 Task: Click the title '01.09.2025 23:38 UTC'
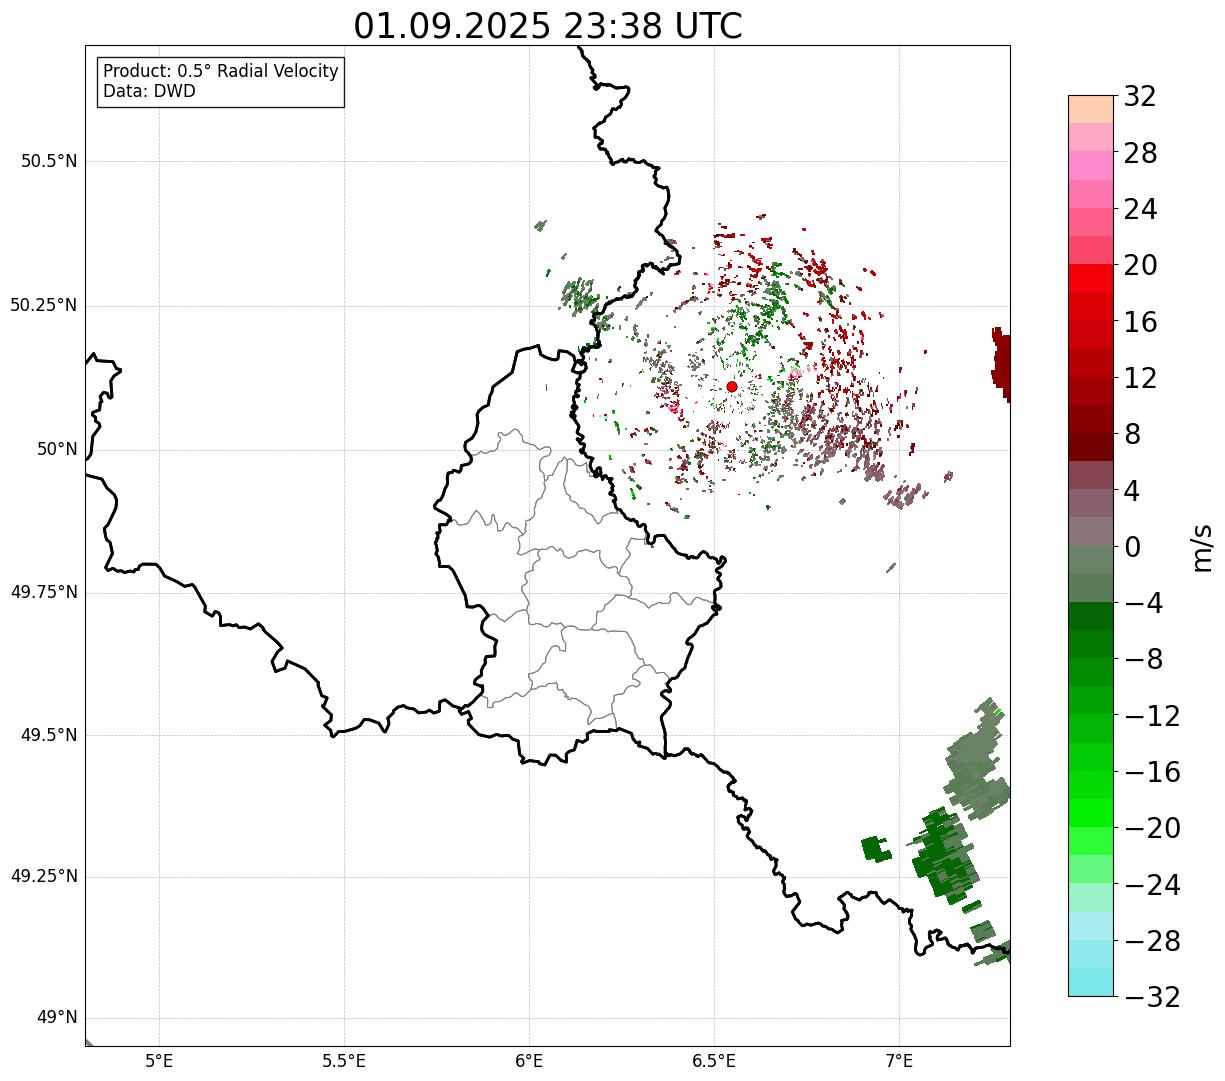click(x=548, y=26)
